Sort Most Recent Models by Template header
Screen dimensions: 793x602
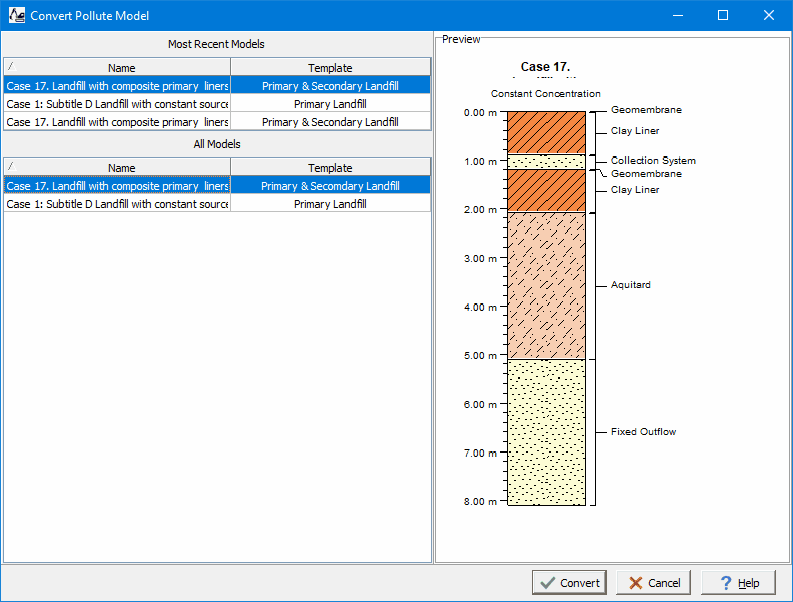(330, 68)
